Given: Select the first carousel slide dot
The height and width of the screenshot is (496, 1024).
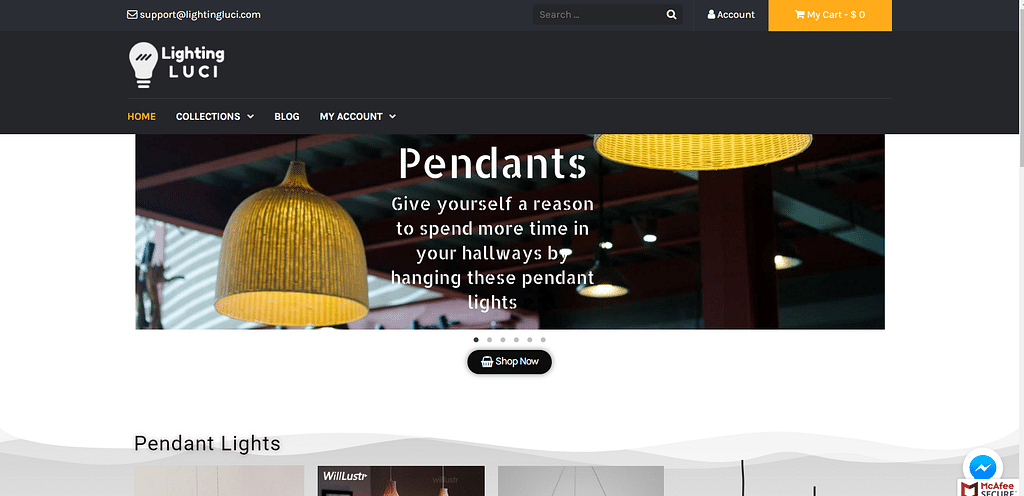Looking at the screenshot, I should 476,339.
